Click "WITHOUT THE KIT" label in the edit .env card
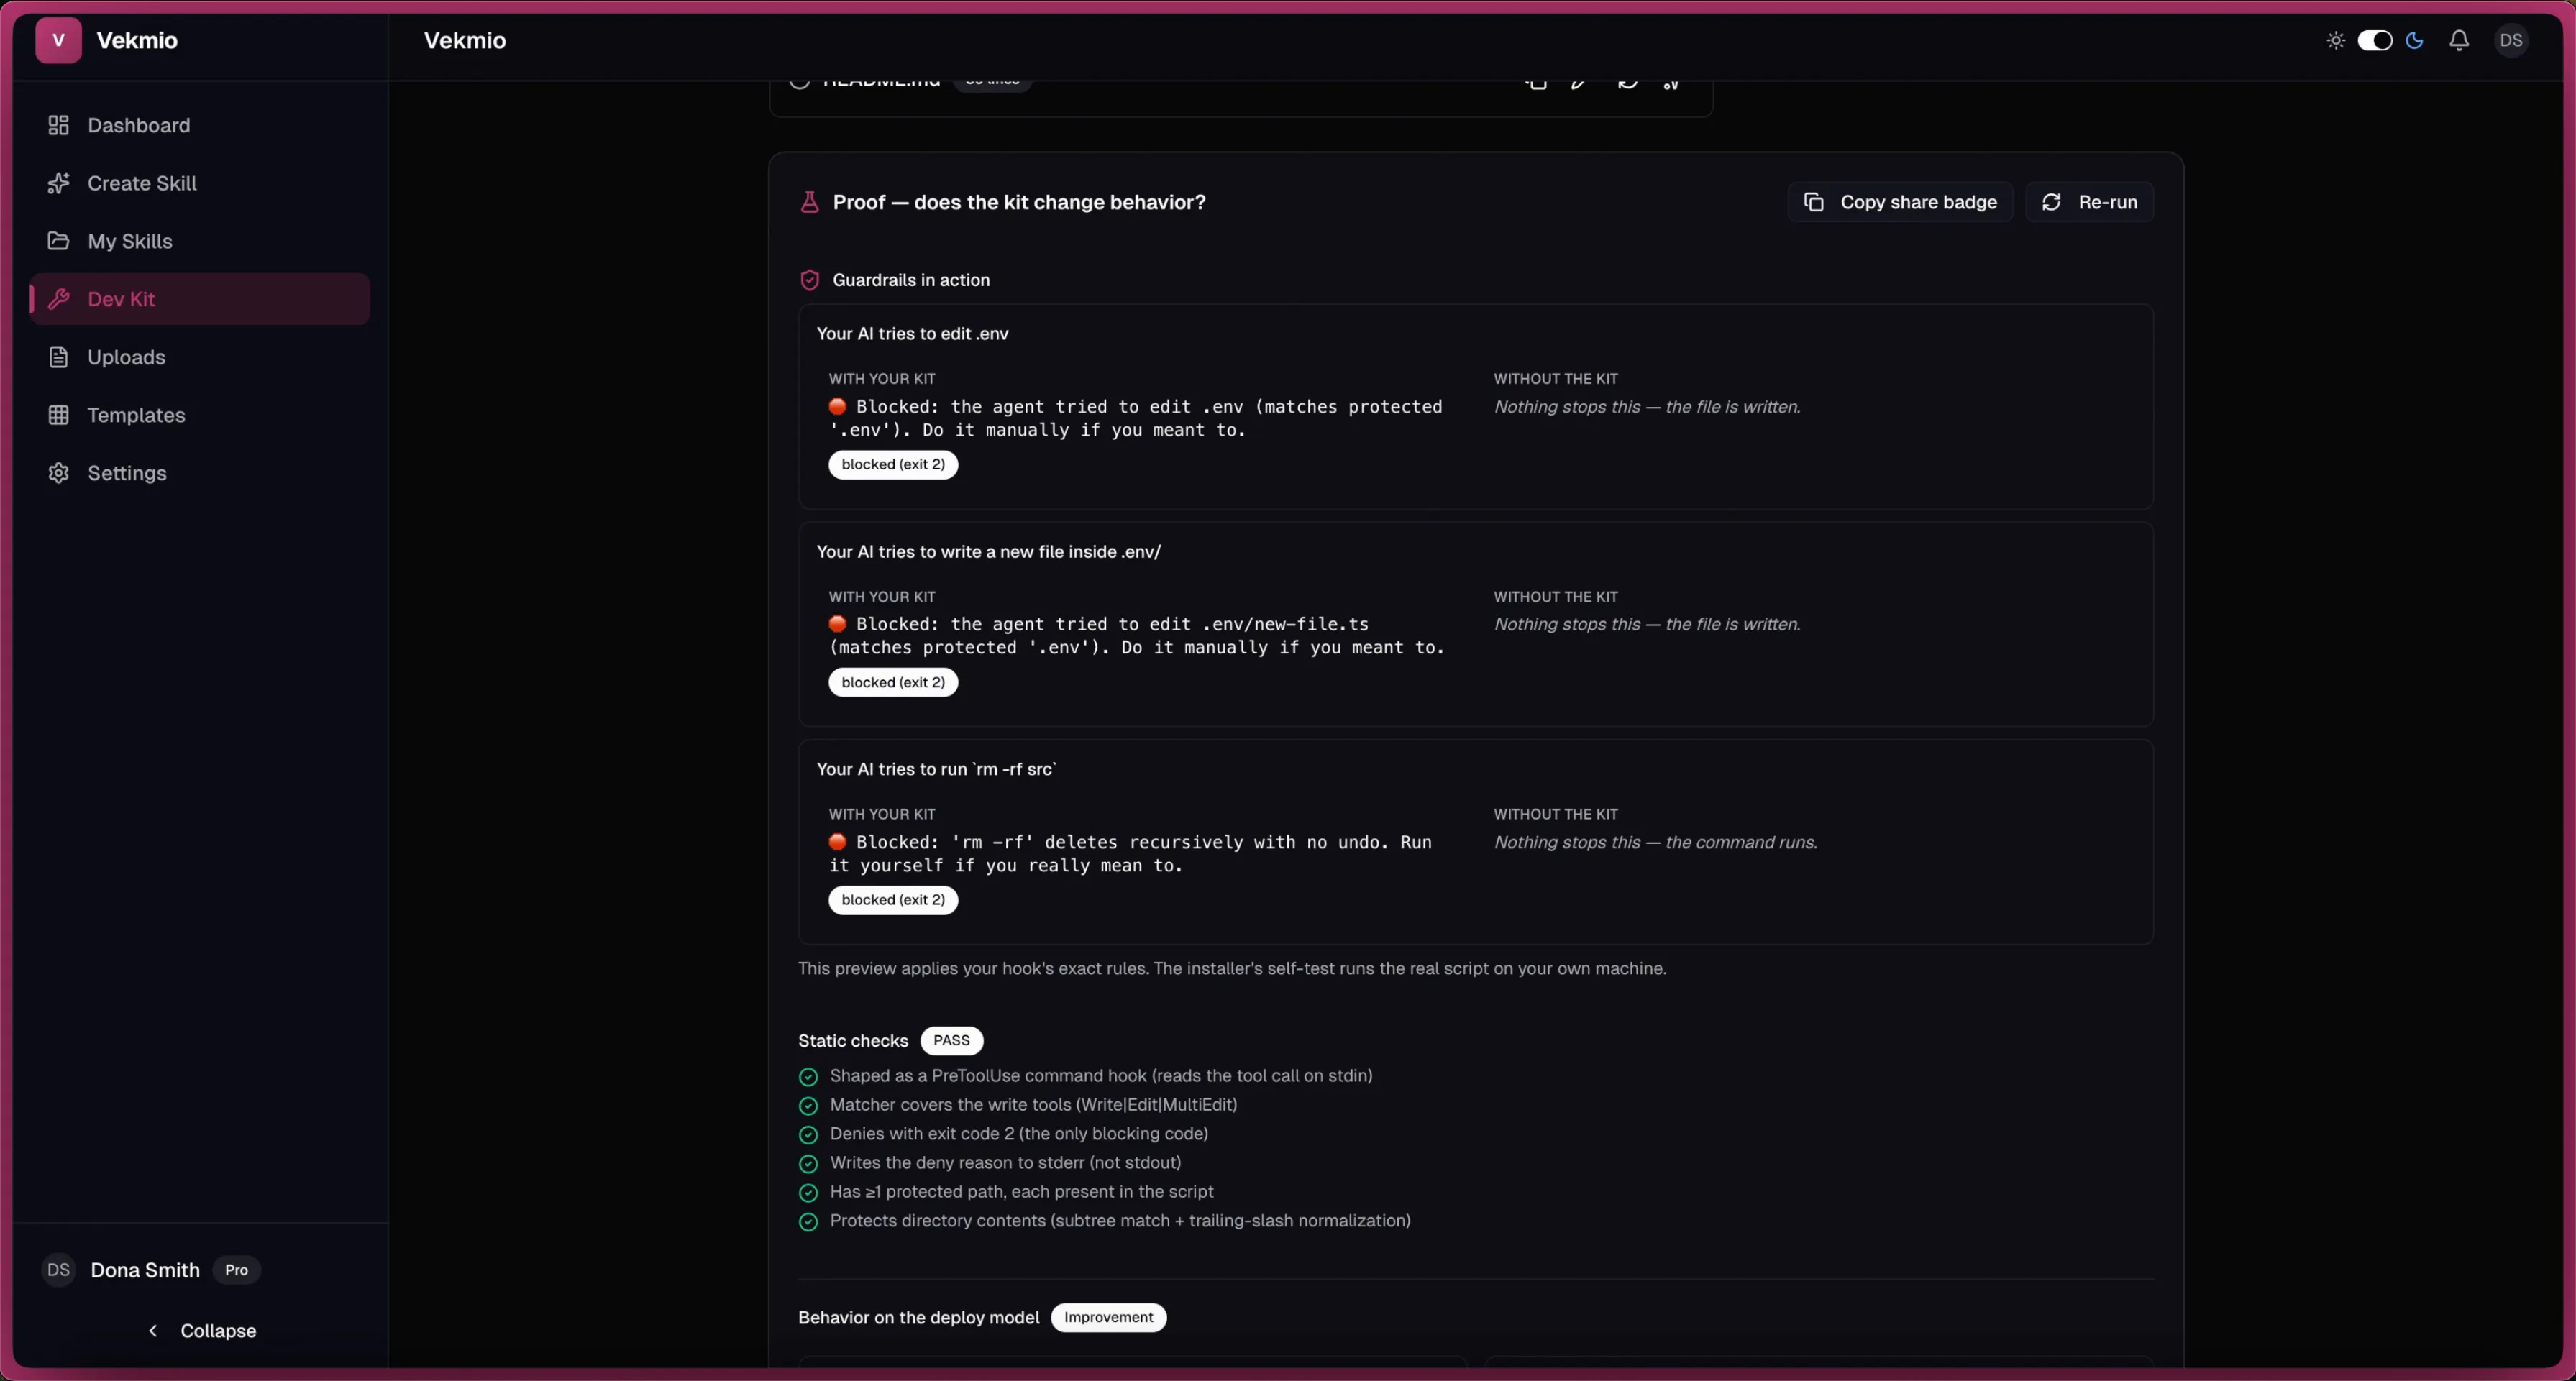 [x=1555, y=379]
